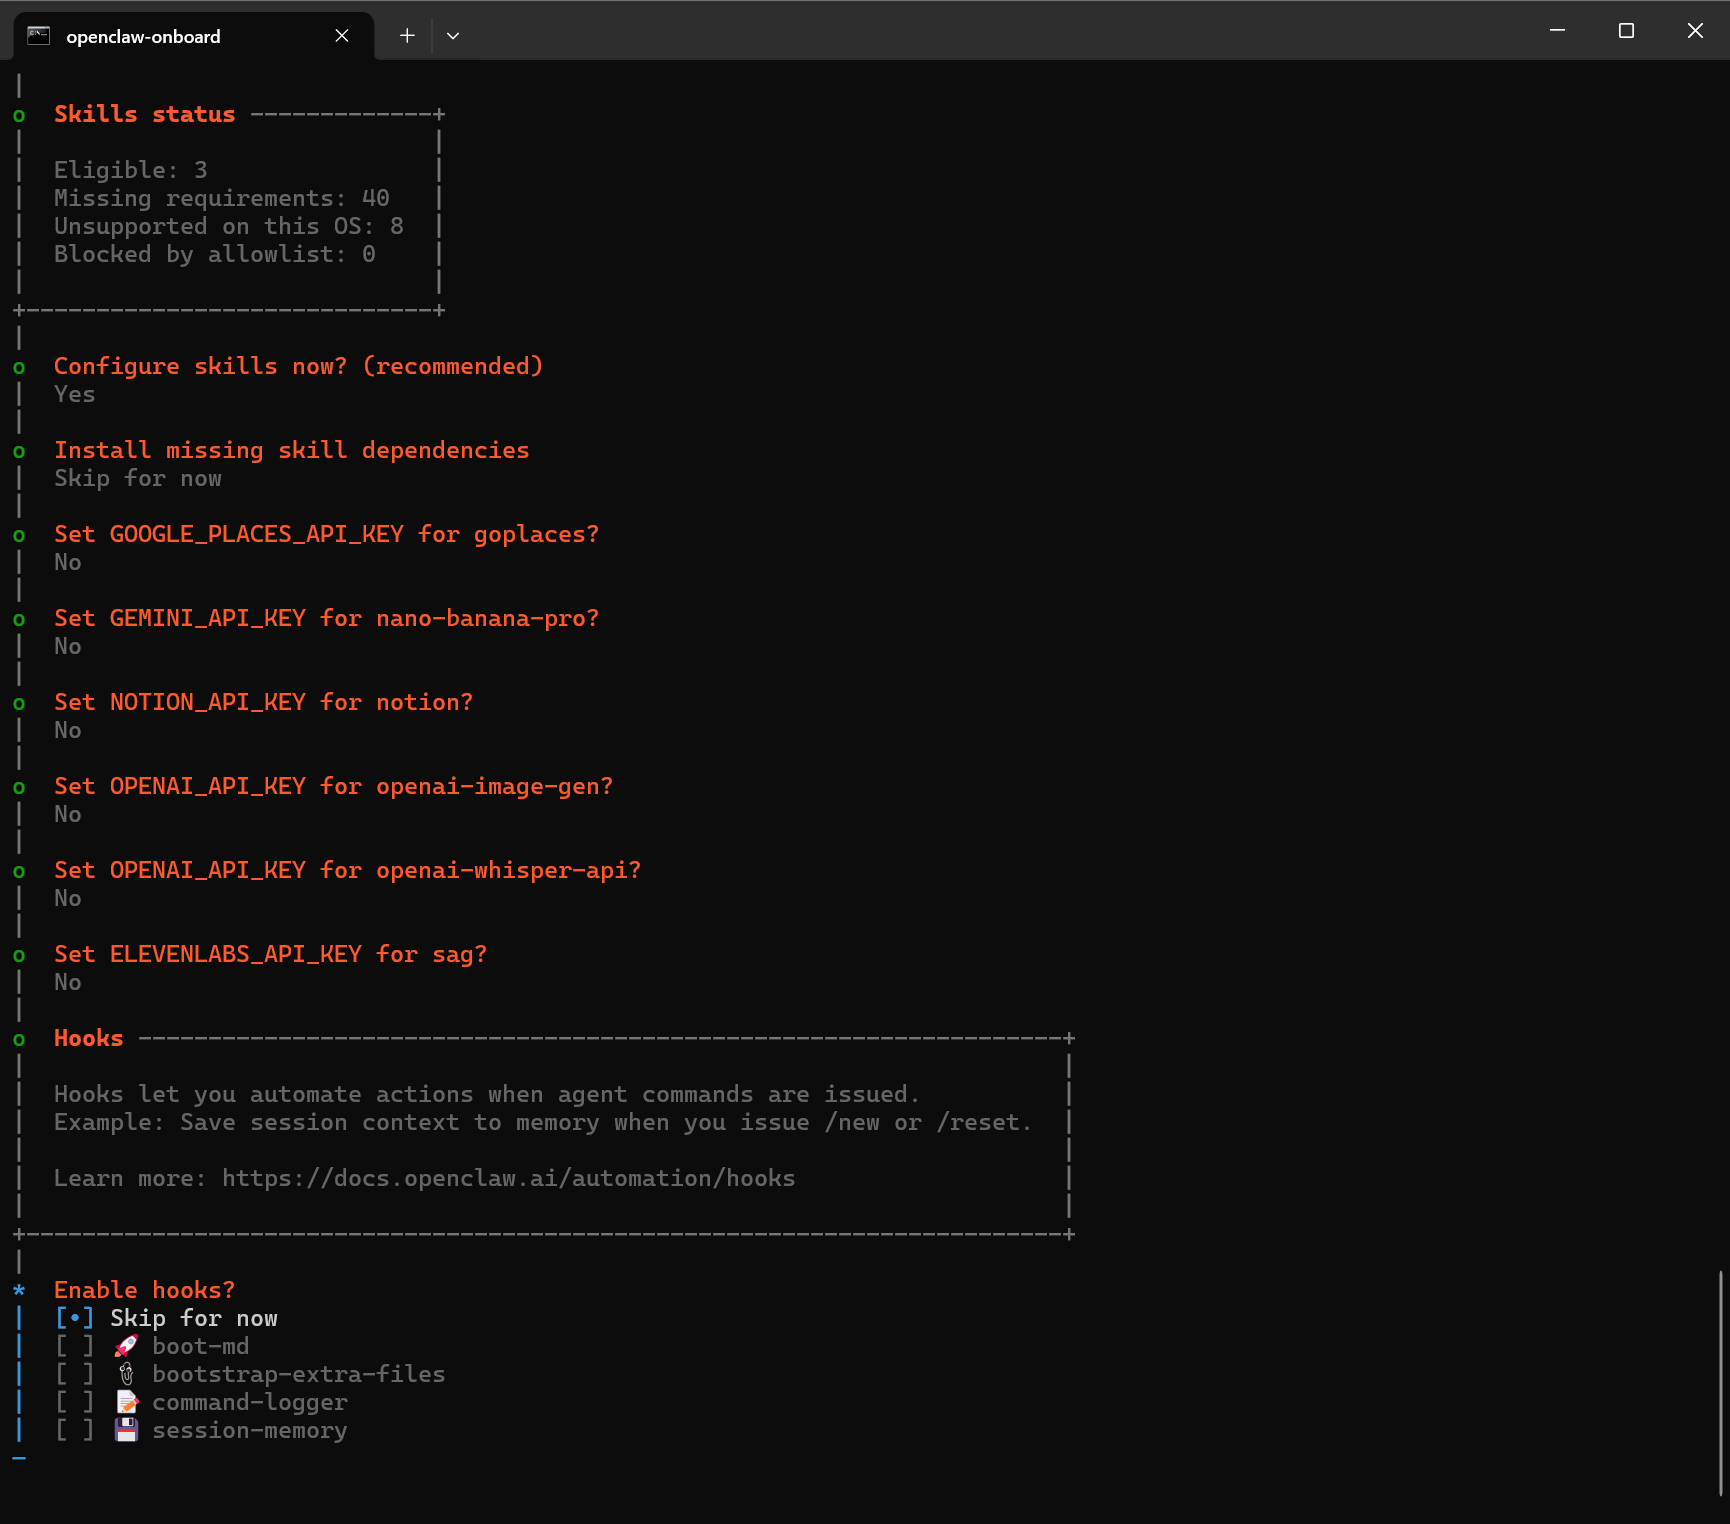Click the blue asterisk active-prompt marker
This screenshot has width=1730, height=1524.
coord(19,1290)
